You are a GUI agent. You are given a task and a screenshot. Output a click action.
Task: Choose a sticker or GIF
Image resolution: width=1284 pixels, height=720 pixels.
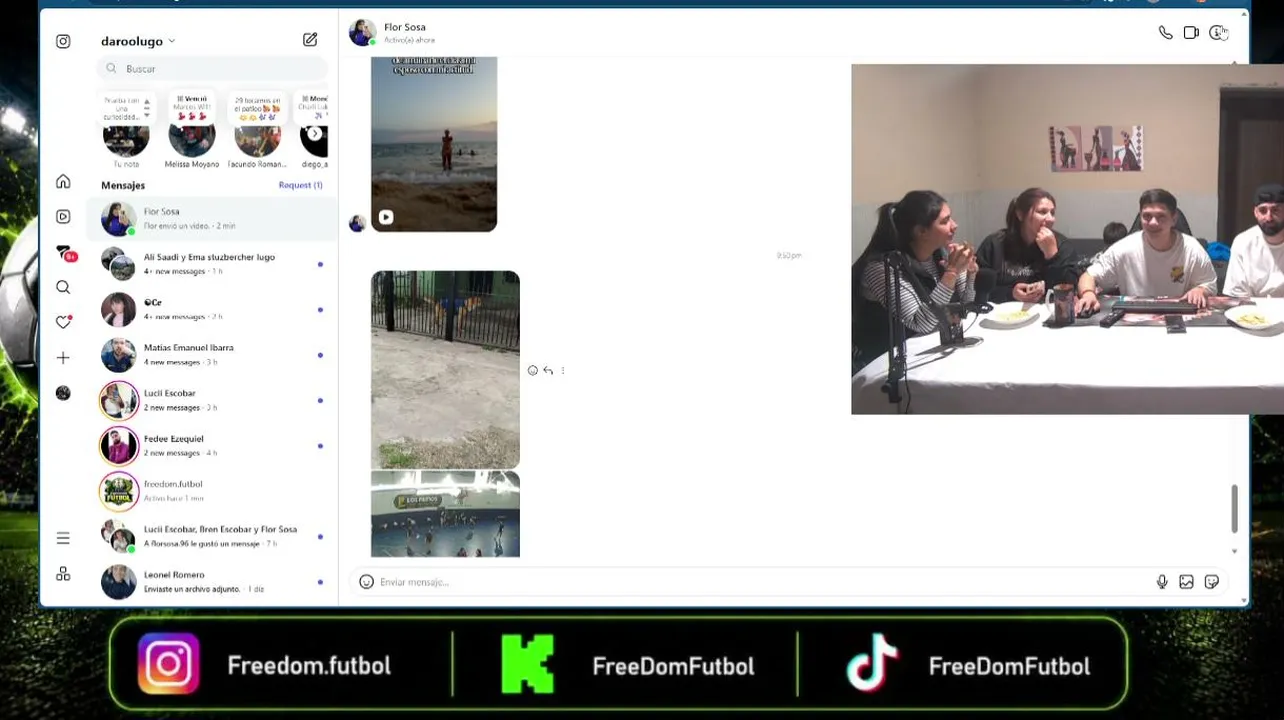(1211, 582)
